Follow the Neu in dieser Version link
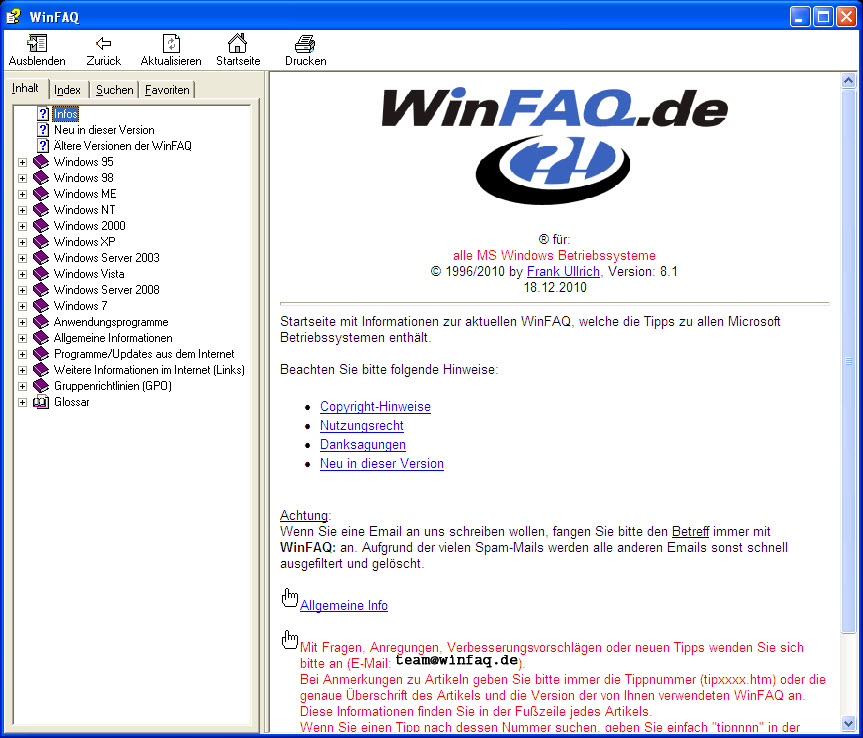Viewport: 863px width, 738px height. (382, 464)
